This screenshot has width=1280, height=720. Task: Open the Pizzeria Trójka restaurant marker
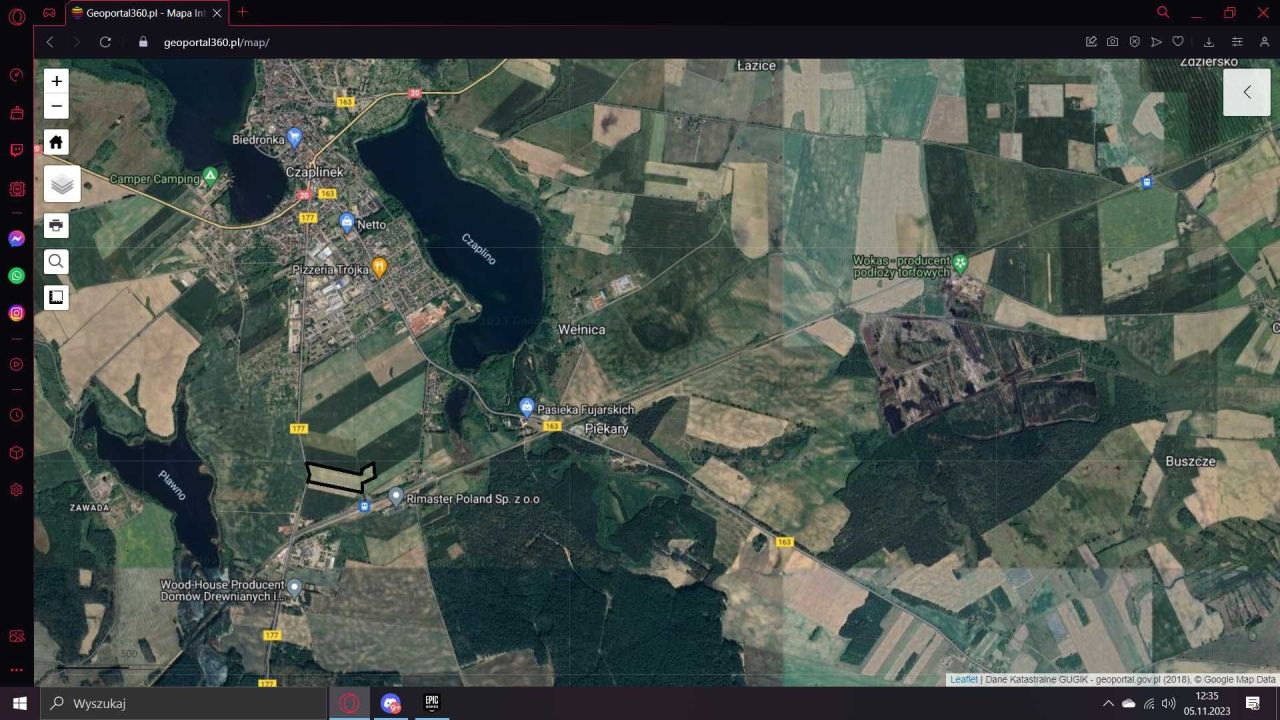(379, 267)
